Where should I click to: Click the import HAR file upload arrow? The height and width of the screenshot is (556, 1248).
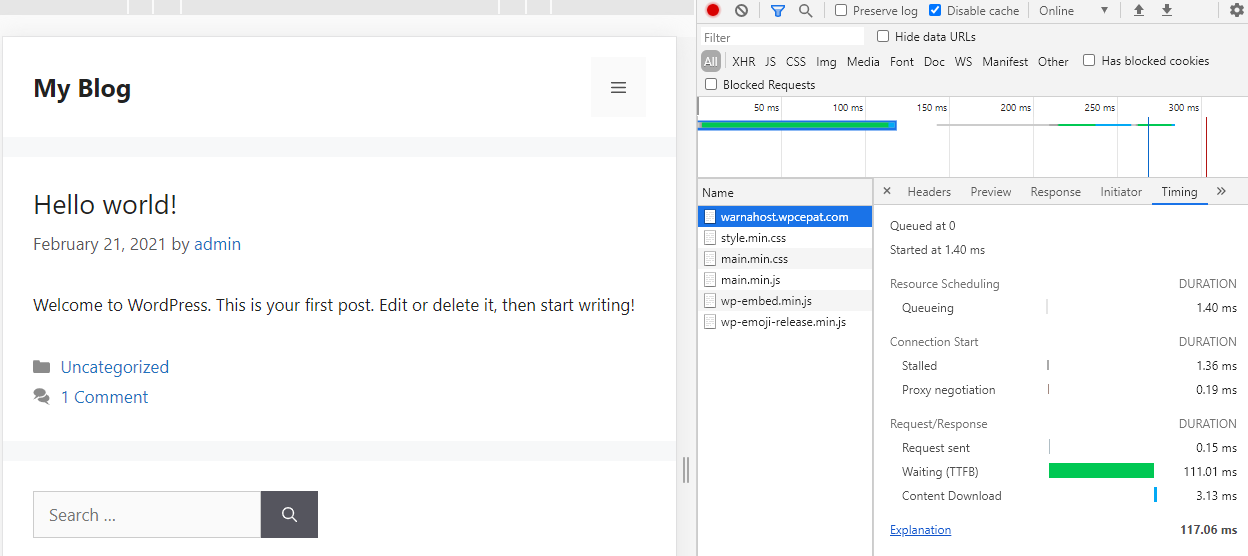1138,11
